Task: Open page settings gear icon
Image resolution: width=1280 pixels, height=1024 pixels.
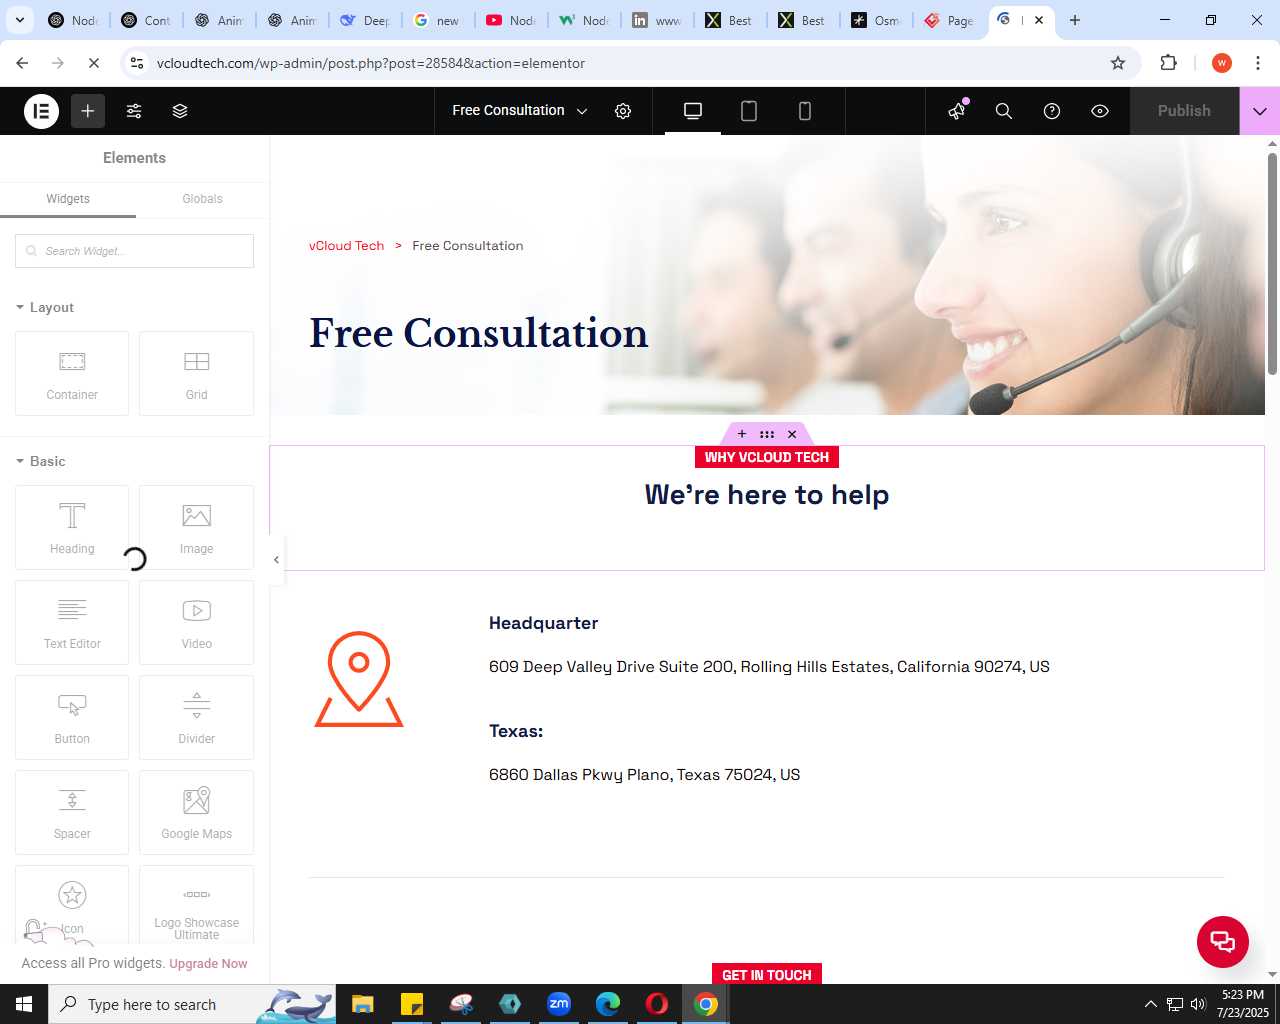Action: 623,111
